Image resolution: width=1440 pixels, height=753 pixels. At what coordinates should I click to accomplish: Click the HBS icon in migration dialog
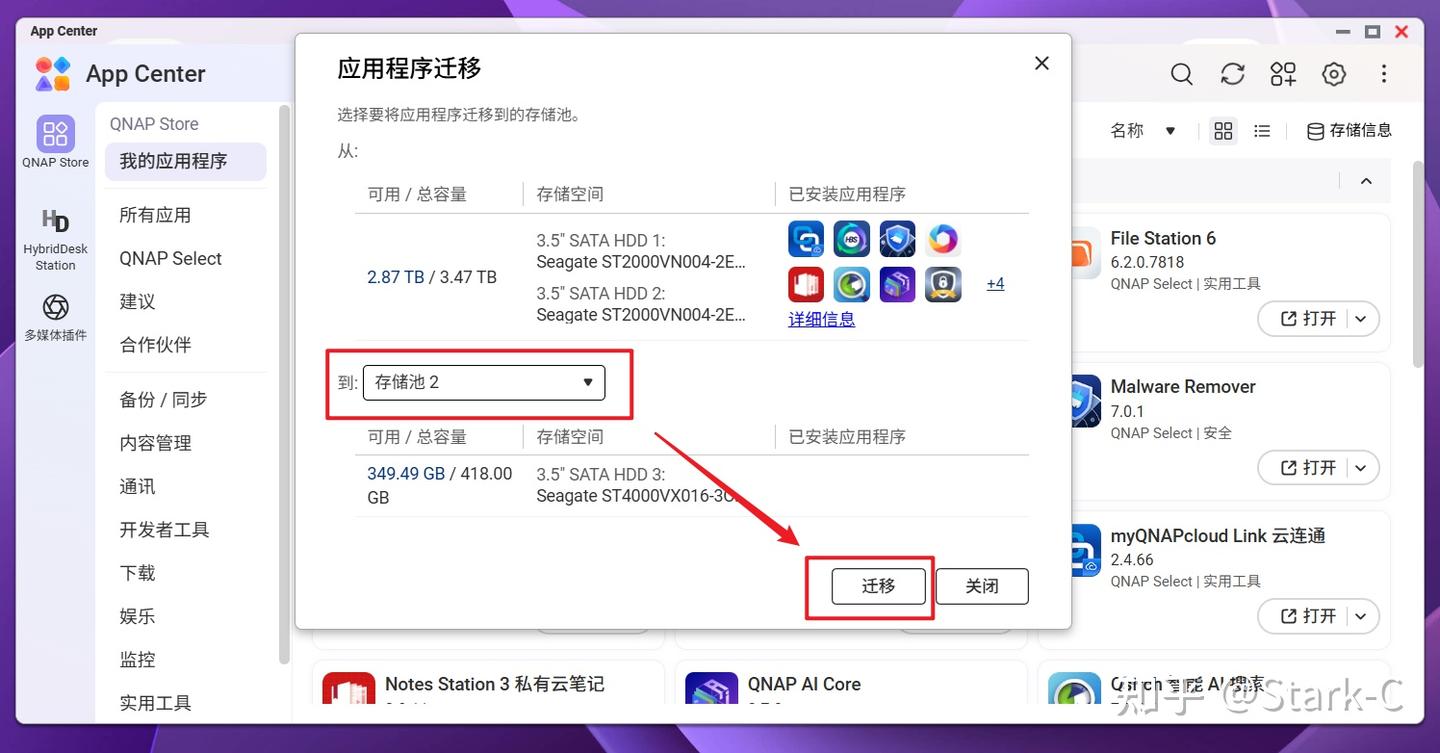852,239
